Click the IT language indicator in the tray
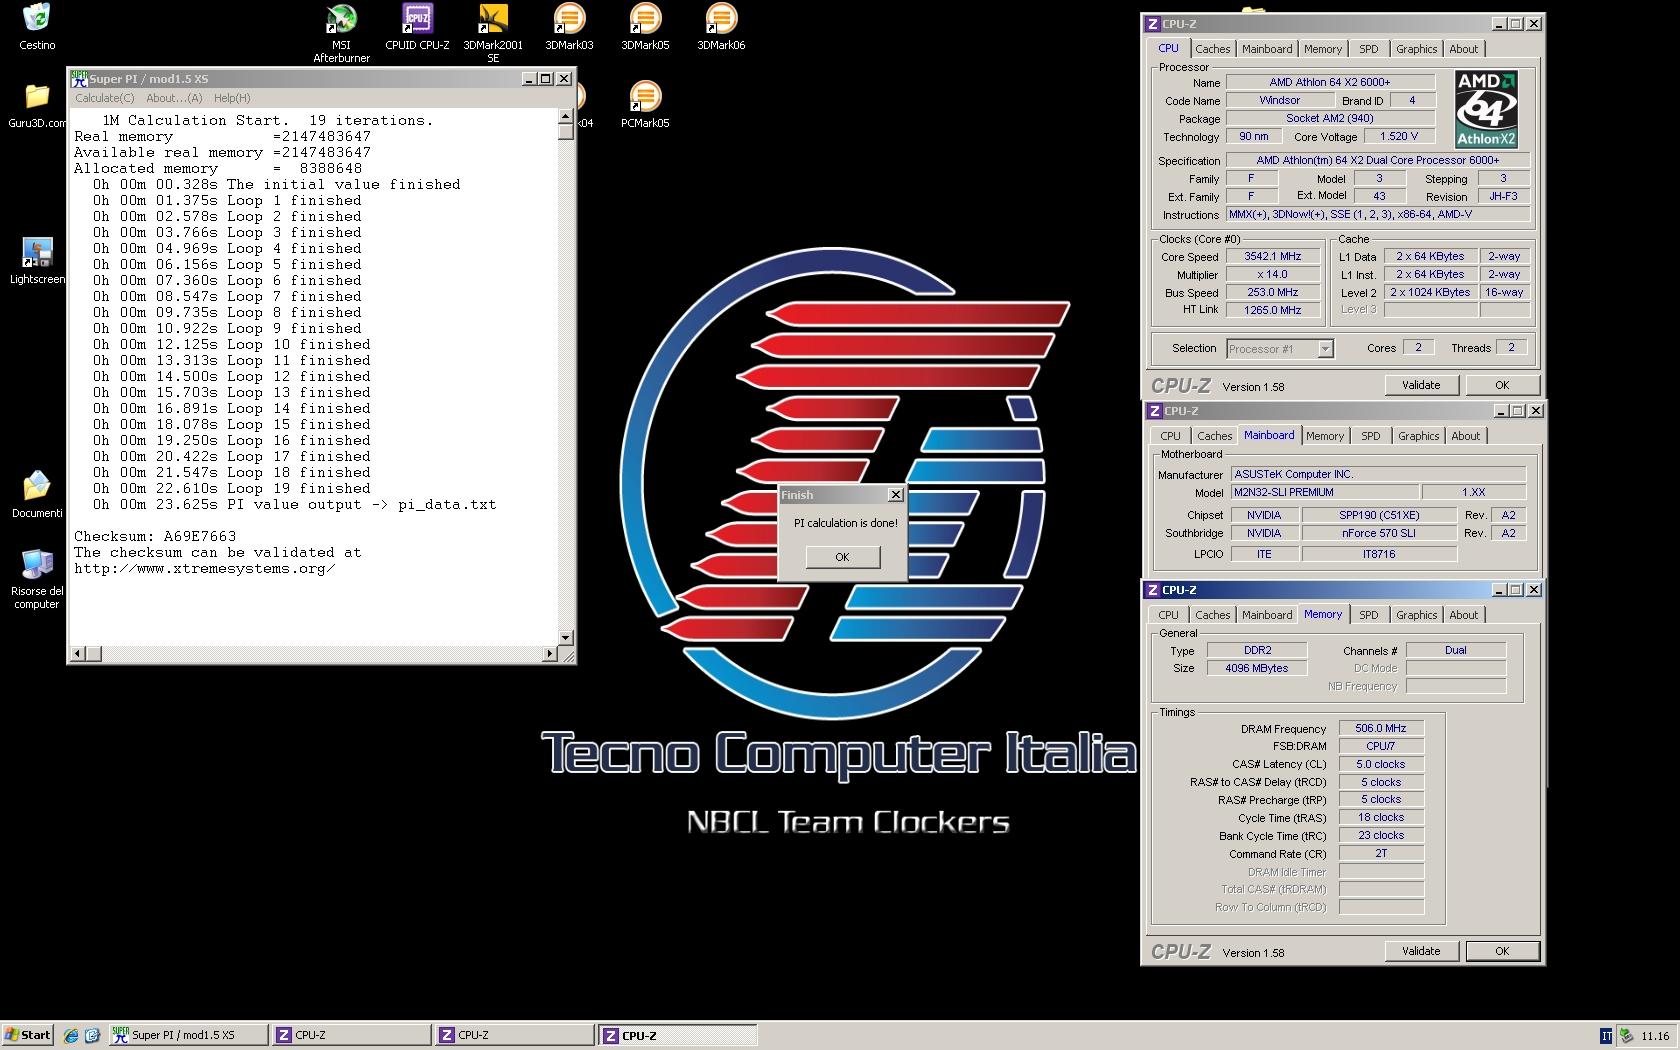 (1606, 1035)
